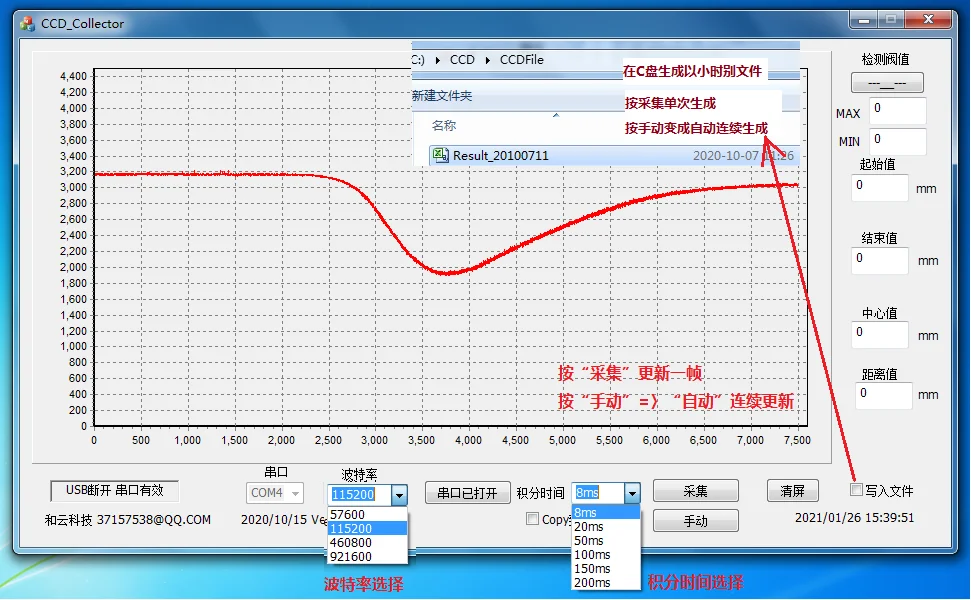Click the 和云科技 email text
The height and width of the screenshot is (600, 971).
click(128, 520)
